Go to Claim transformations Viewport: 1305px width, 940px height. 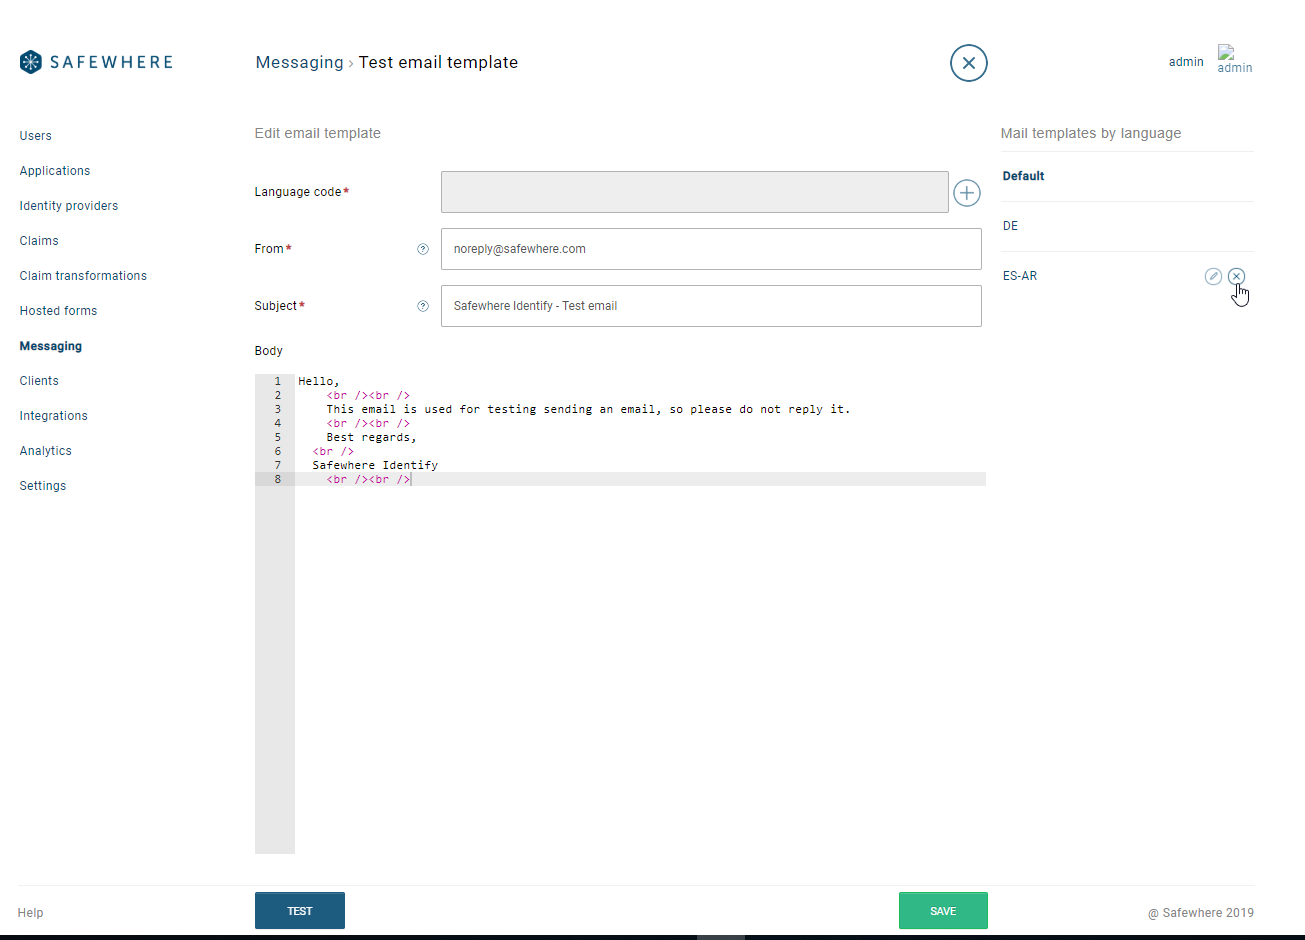[x=83, y=276]
